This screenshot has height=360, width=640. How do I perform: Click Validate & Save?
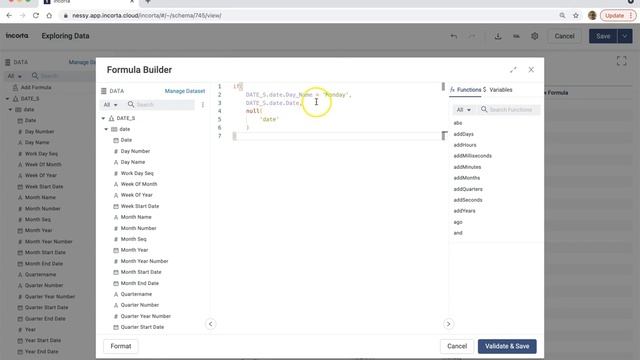coord(507,346)
